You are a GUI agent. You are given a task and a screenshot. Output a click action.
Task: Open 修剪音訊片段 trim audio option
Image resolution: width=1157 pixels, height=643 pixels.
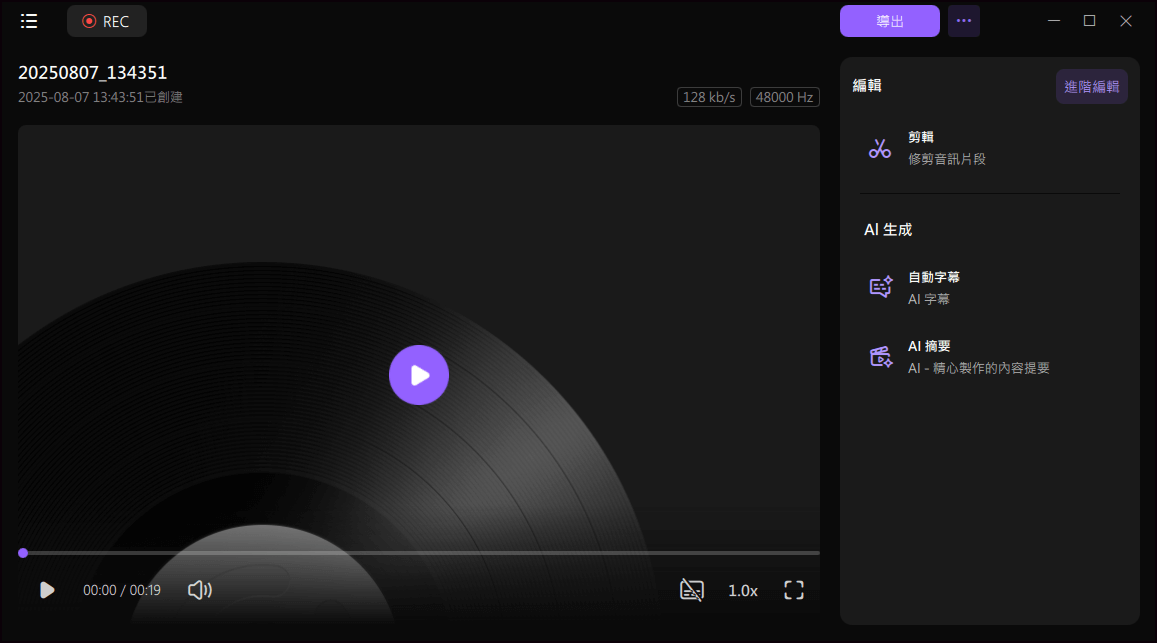pyautogui.click(x=947, y=159)
